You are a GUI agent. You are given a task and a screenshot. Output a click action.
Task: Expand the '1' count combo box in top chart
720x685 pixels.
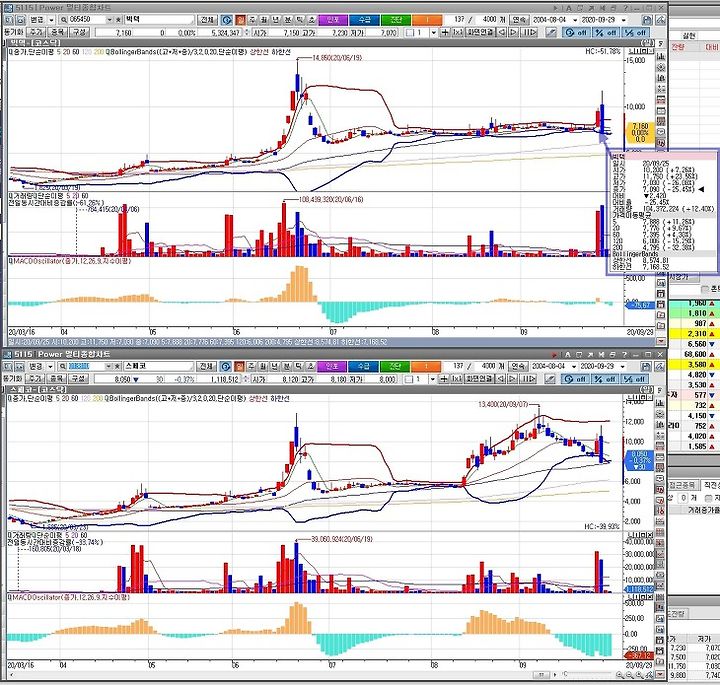[433, 33]
